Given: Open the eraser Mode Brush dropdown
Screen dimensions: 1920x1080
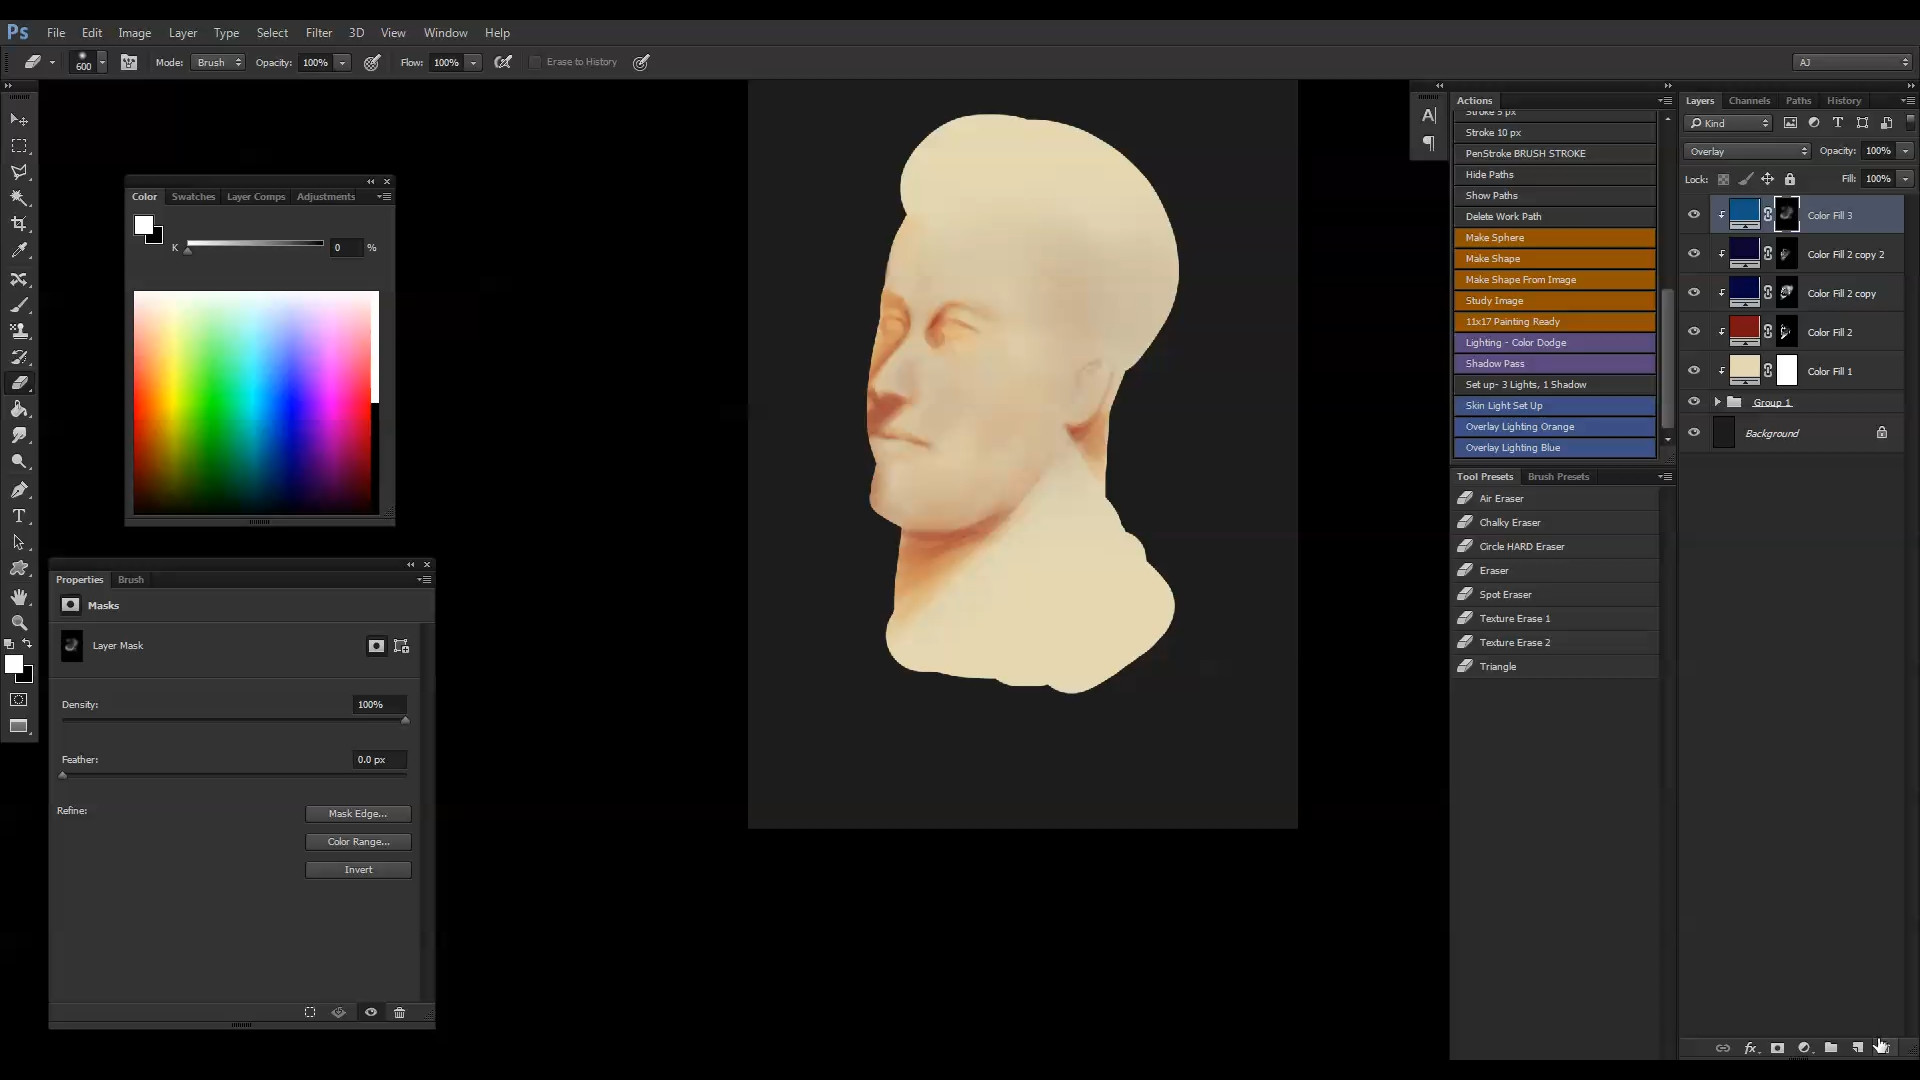Looking at the screenshot, I should 218,62.
